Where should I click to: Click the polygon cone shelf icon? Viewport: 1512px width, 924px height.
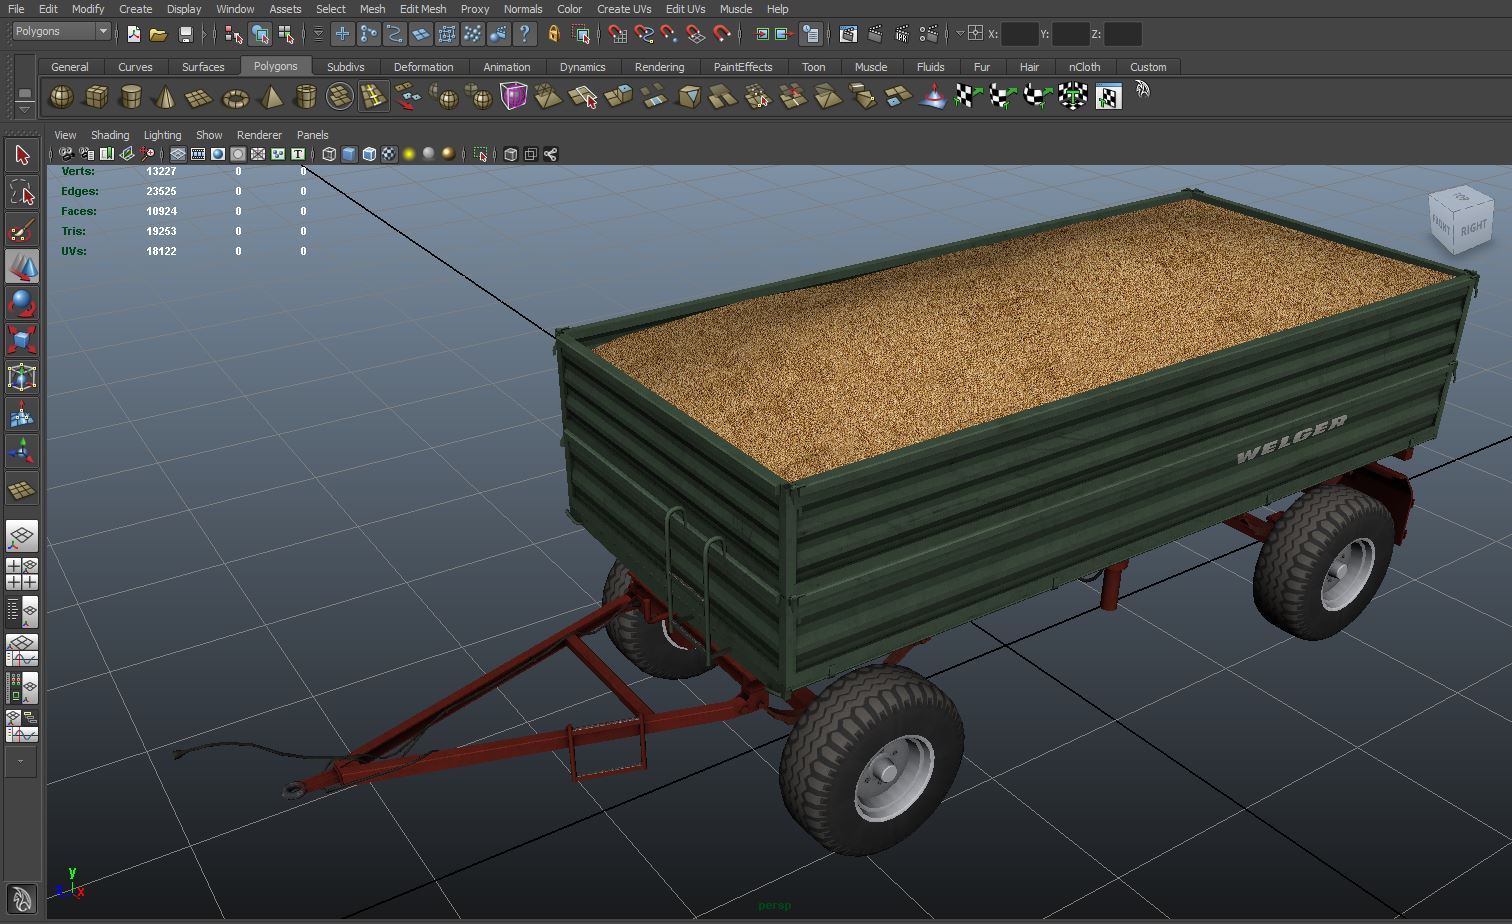166,98
